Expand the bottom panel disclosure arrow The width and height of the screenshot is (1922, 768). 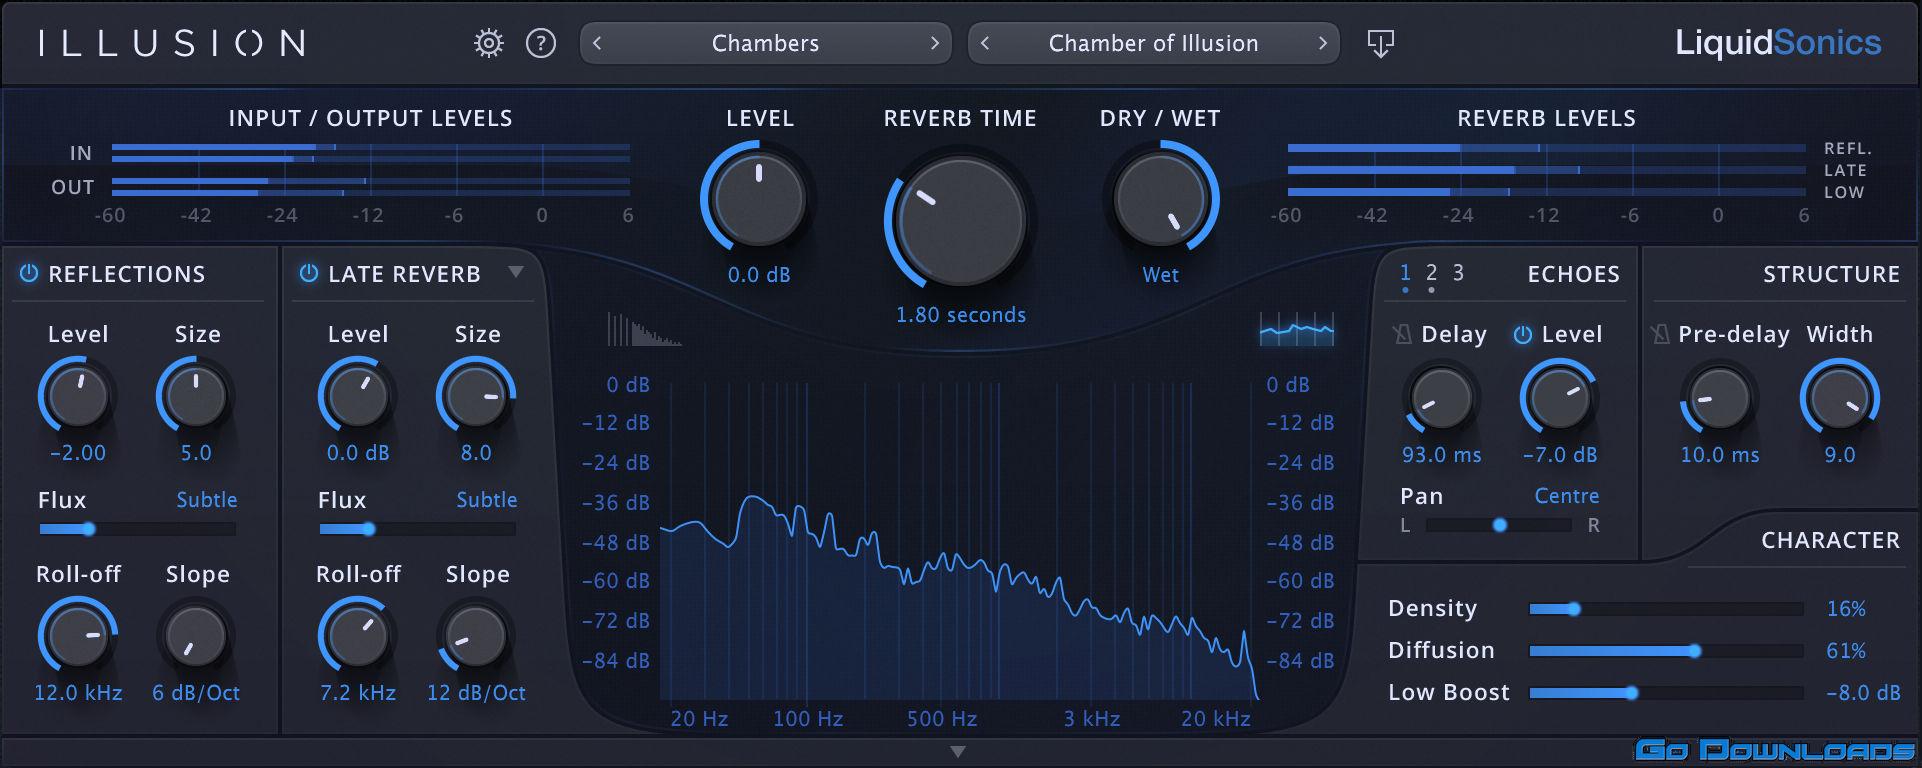[958, 752]
